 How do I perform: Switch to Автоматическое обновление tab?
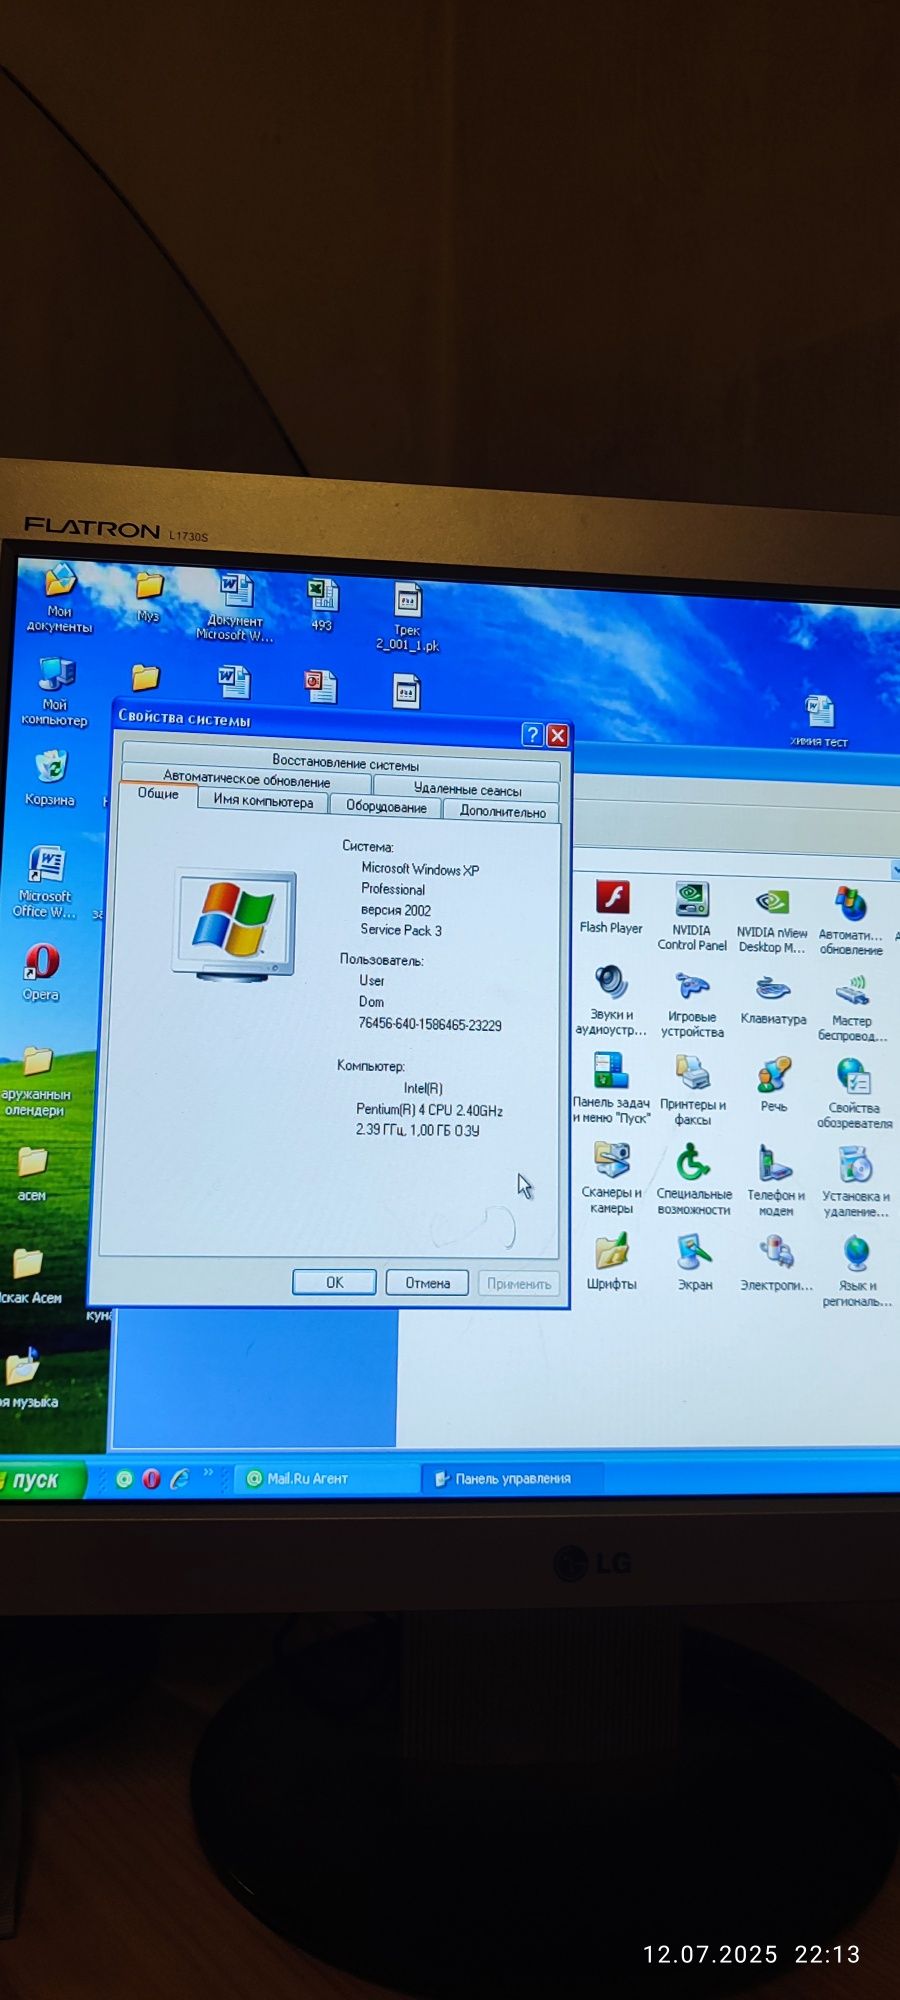tap(246, 780)
